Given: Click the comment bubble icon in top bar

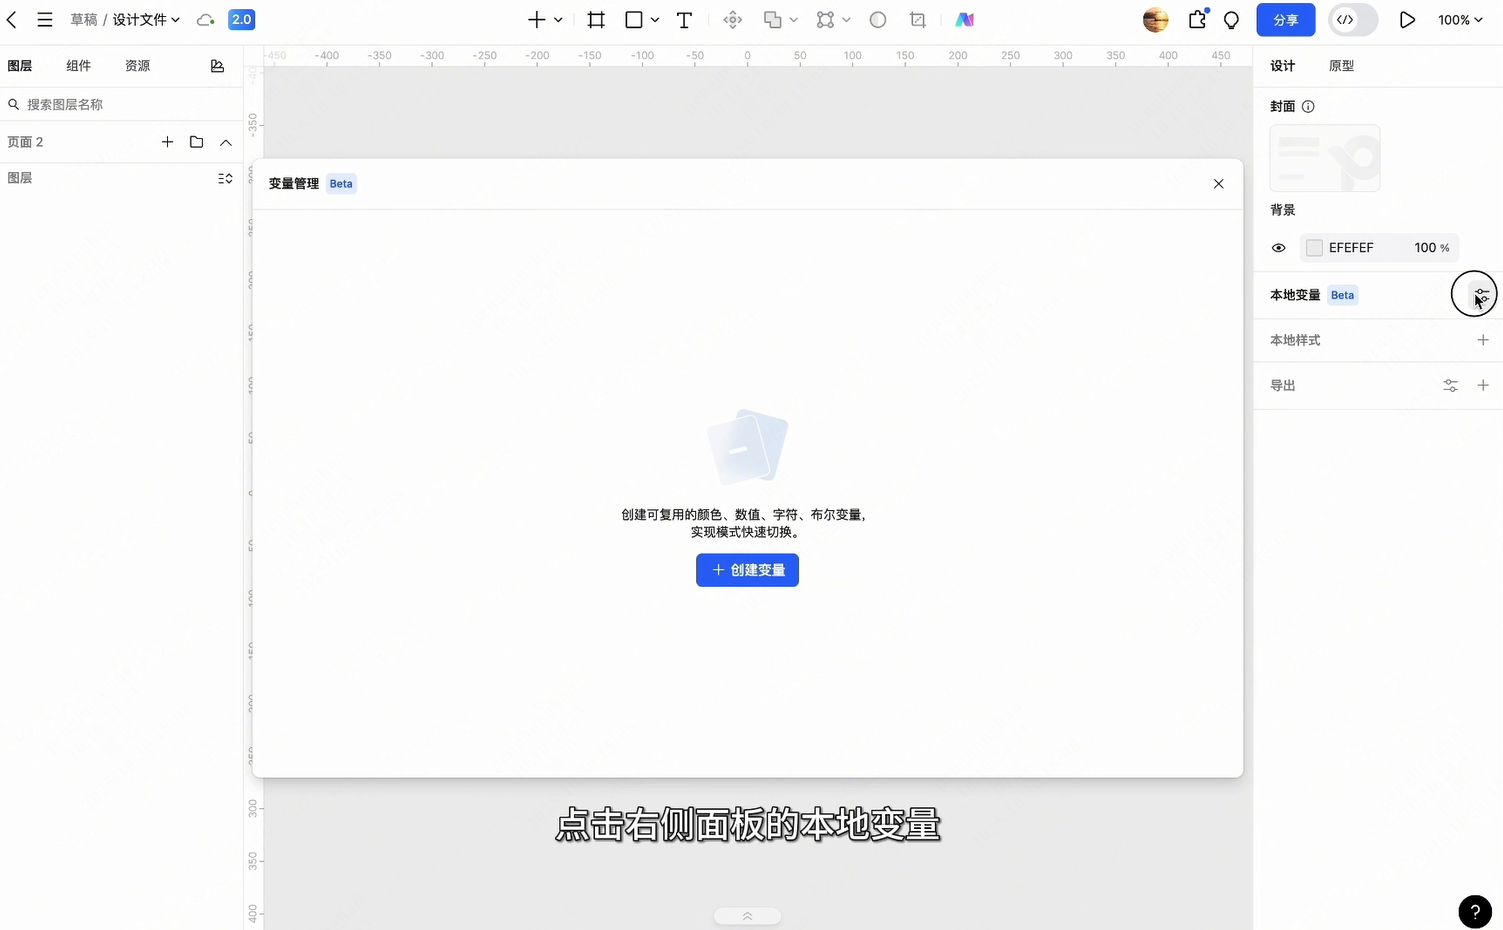Looking at the screenshot, I should pyautogui.click(x=1232, y=20).
